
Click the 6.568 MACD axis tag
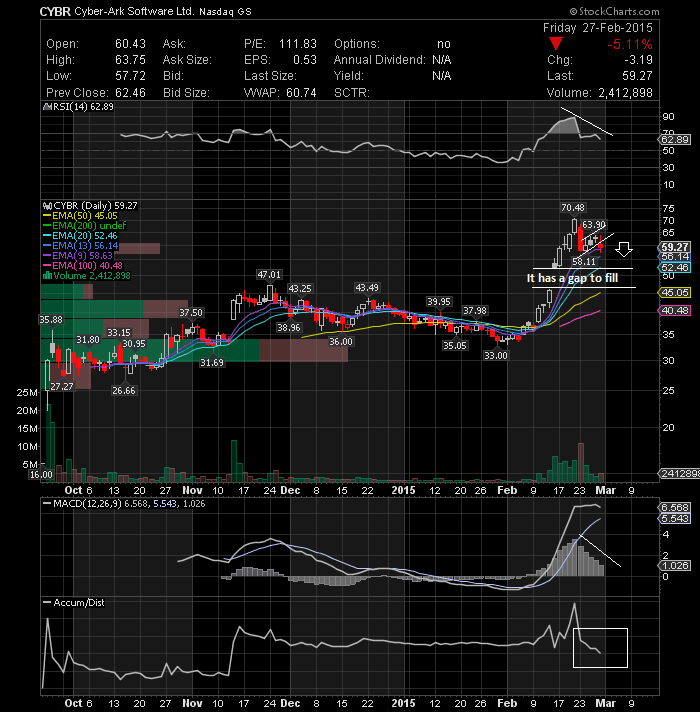click(675, 507)
